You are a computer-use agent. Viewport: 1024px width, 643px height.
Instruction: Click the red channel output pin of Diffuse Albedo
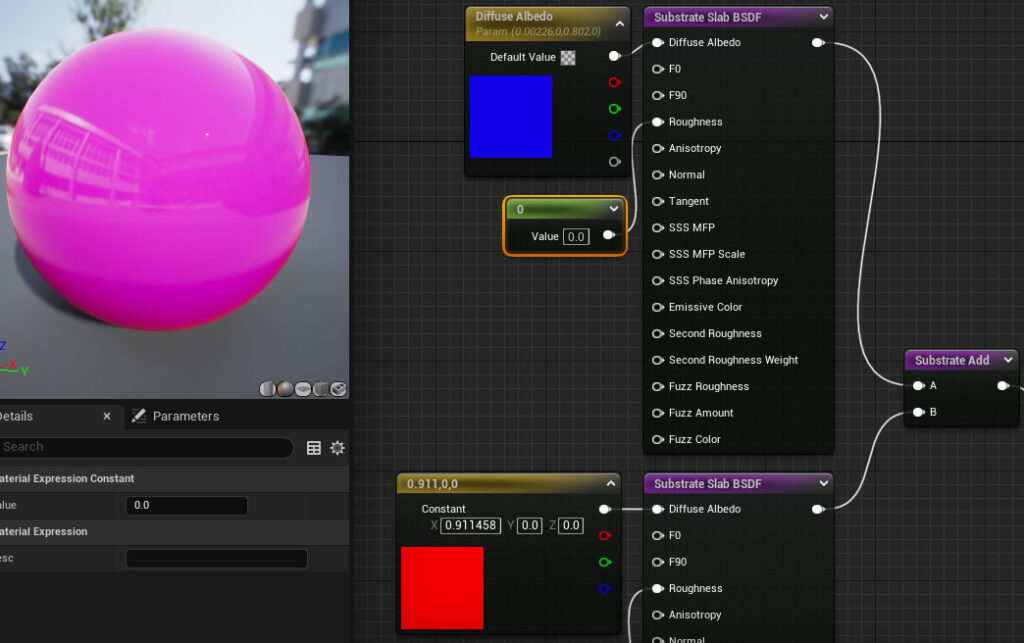coord(614,82)
